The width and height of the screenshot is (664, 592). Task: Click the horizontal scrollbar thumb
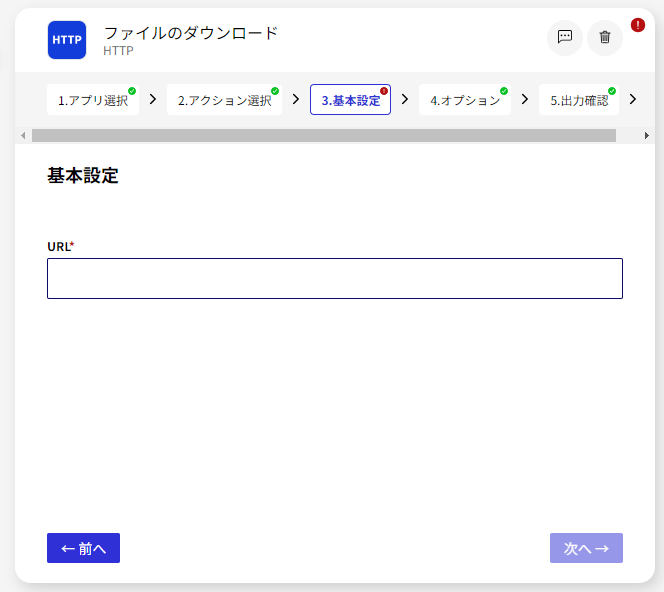point(324,136)
